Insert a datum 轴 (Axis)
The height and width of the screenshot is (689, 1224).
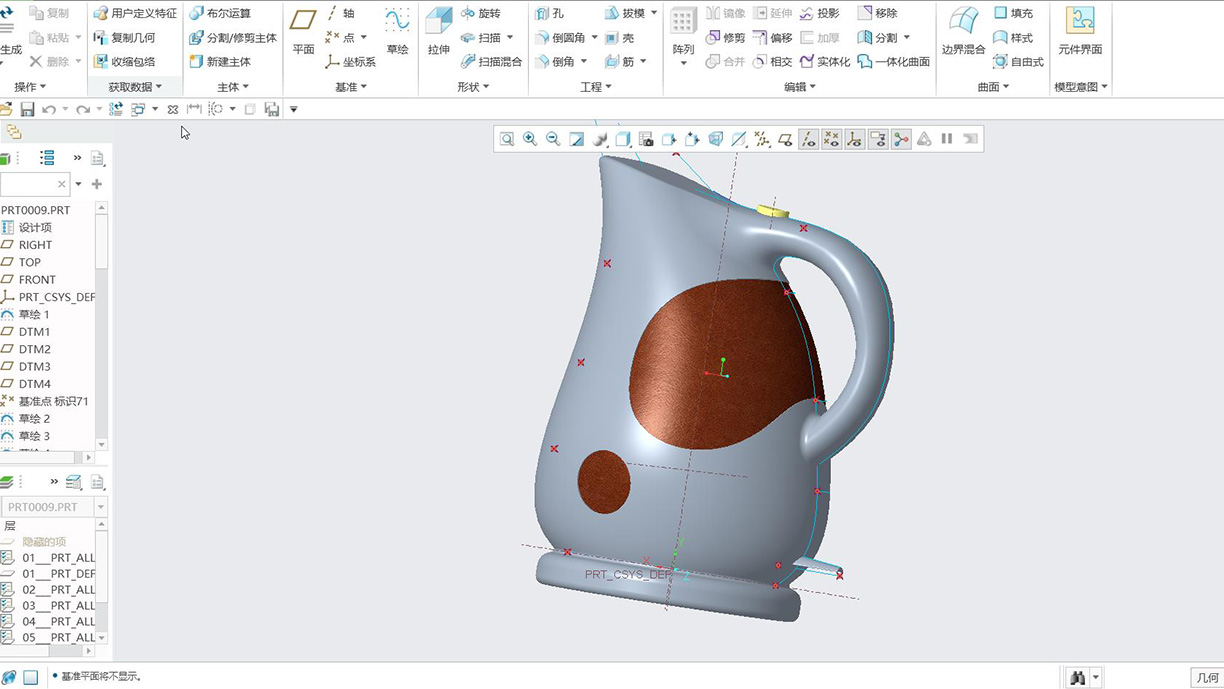(340, 14)
